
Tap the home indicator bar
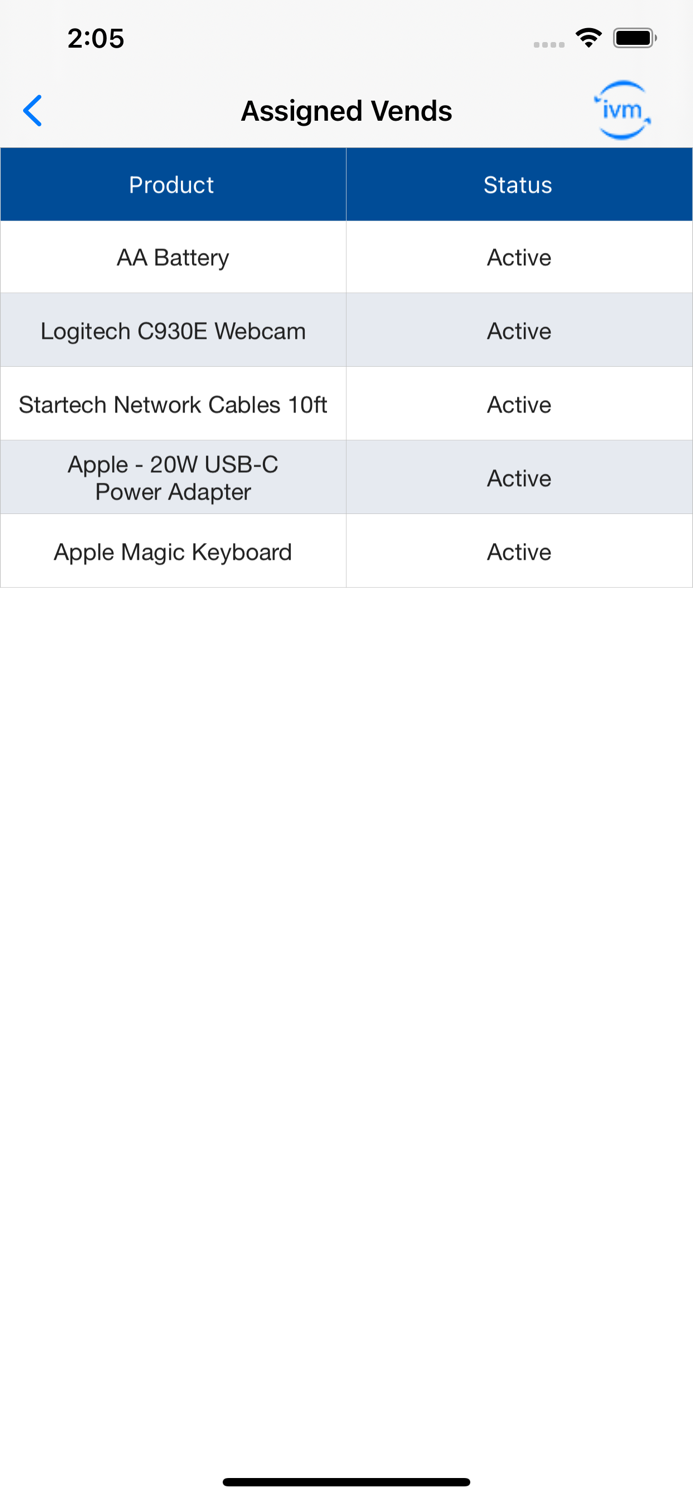coord(346,1482)
